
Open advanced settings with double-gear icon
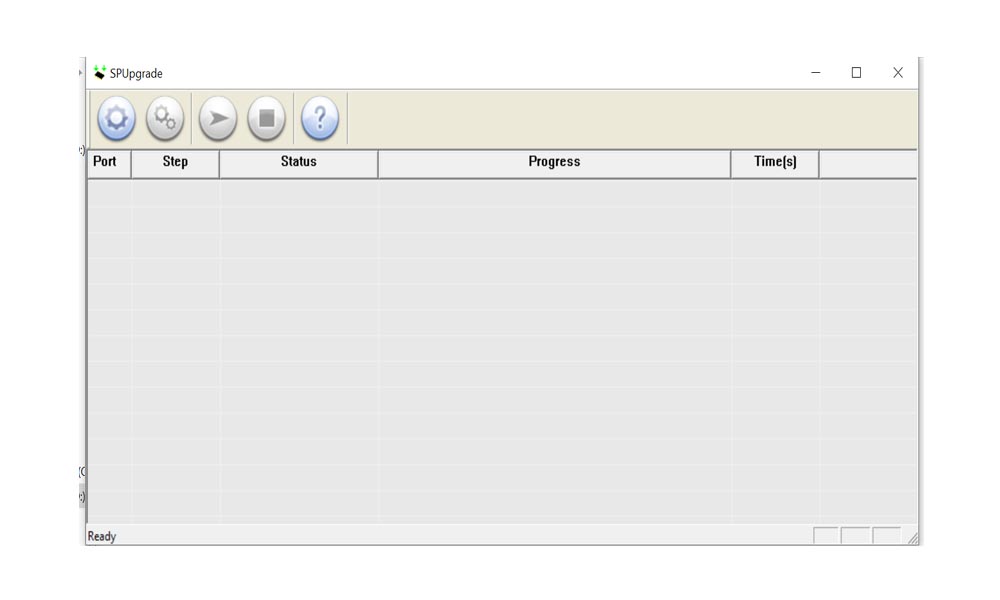165,119
